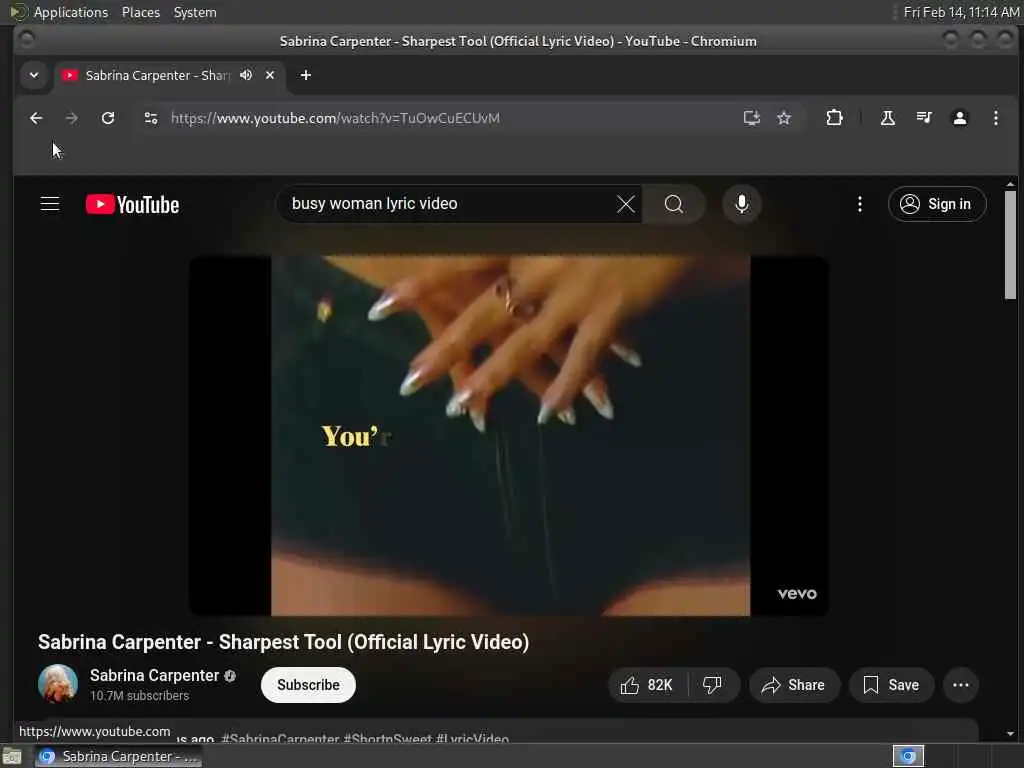Open the Sabrina Carpenter channel name link
The image size is (1024, 768).
point(154,675)
